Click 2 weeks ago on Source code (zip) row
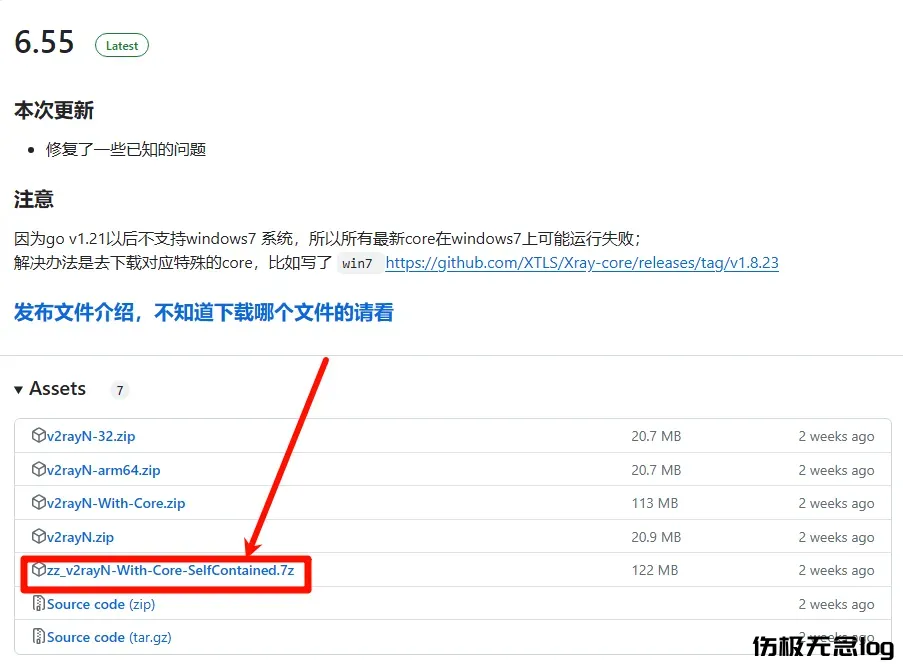 (836, 604)
